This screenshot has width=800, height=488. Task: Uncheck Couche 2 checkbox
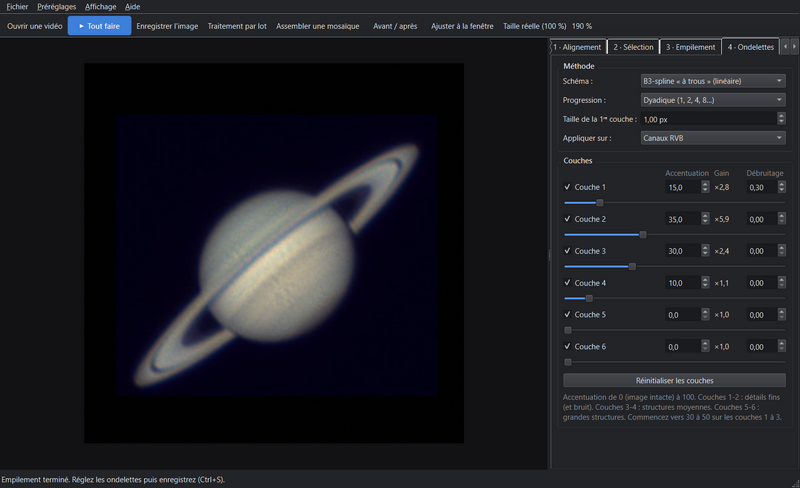pyautogui.click(x=567, y=219)
